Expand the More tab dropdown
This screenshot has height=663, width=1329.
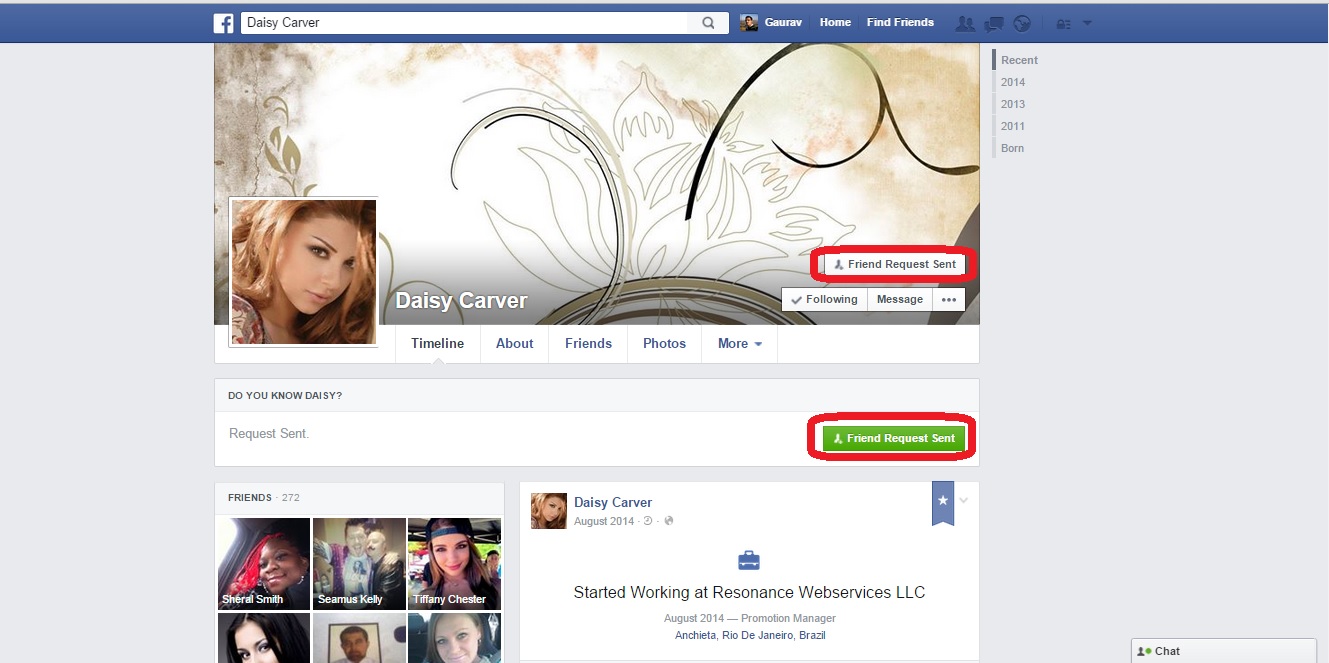pyautogui.click(x=740, y=343)
